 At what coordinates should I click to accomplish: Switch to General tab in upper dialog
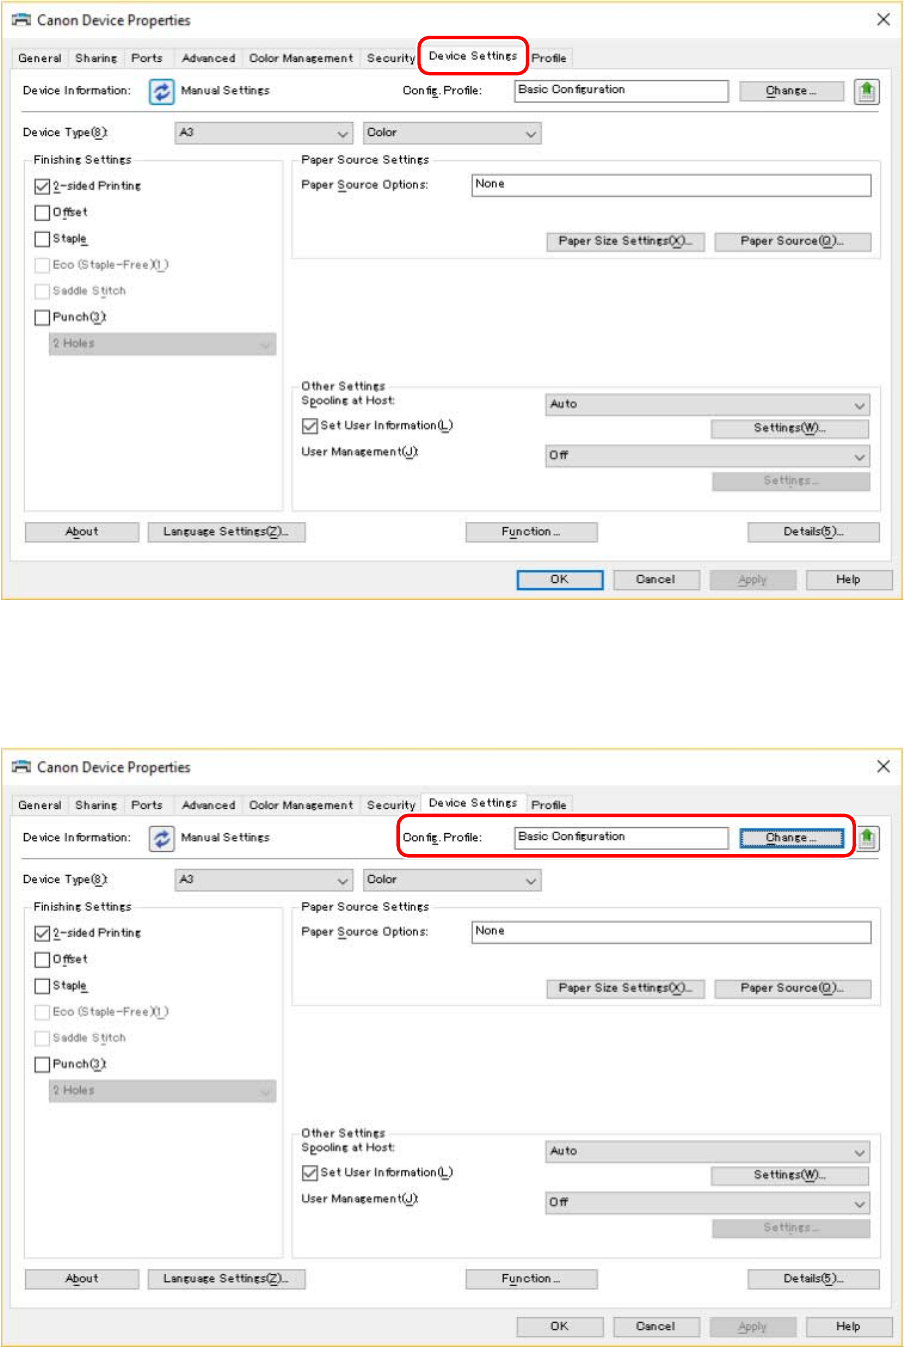[40, 58]
